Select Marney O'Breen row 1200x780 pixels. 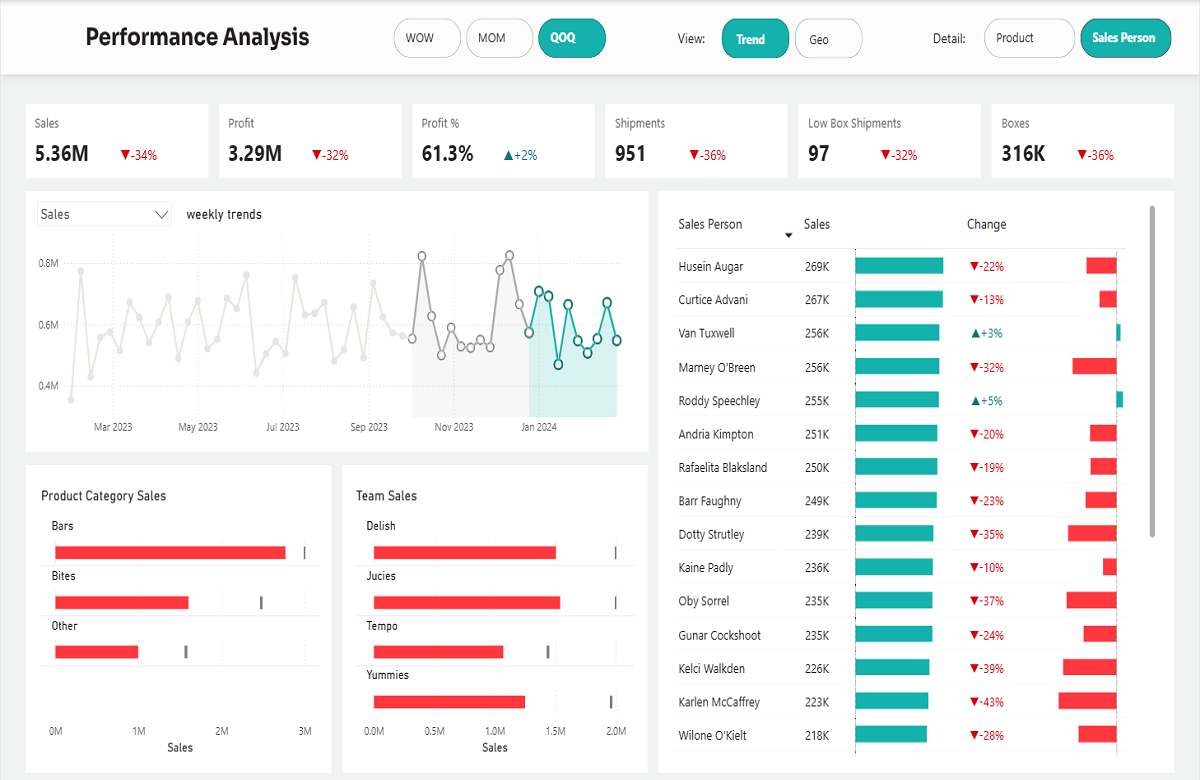coord(900,367)
